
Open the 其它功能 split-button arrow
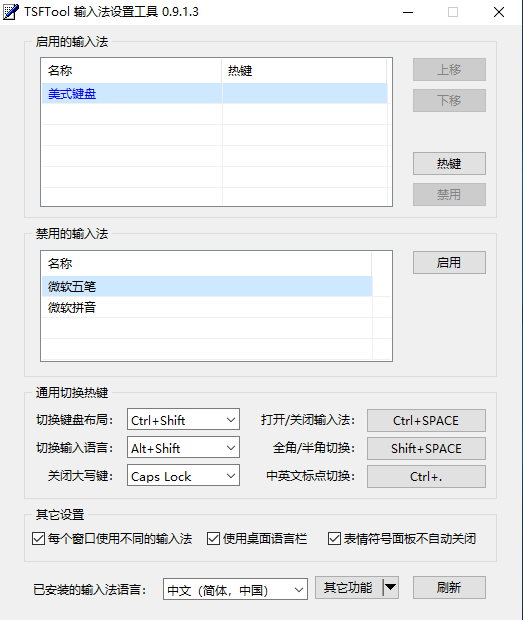pyautogui.click(x=391, y=587)
